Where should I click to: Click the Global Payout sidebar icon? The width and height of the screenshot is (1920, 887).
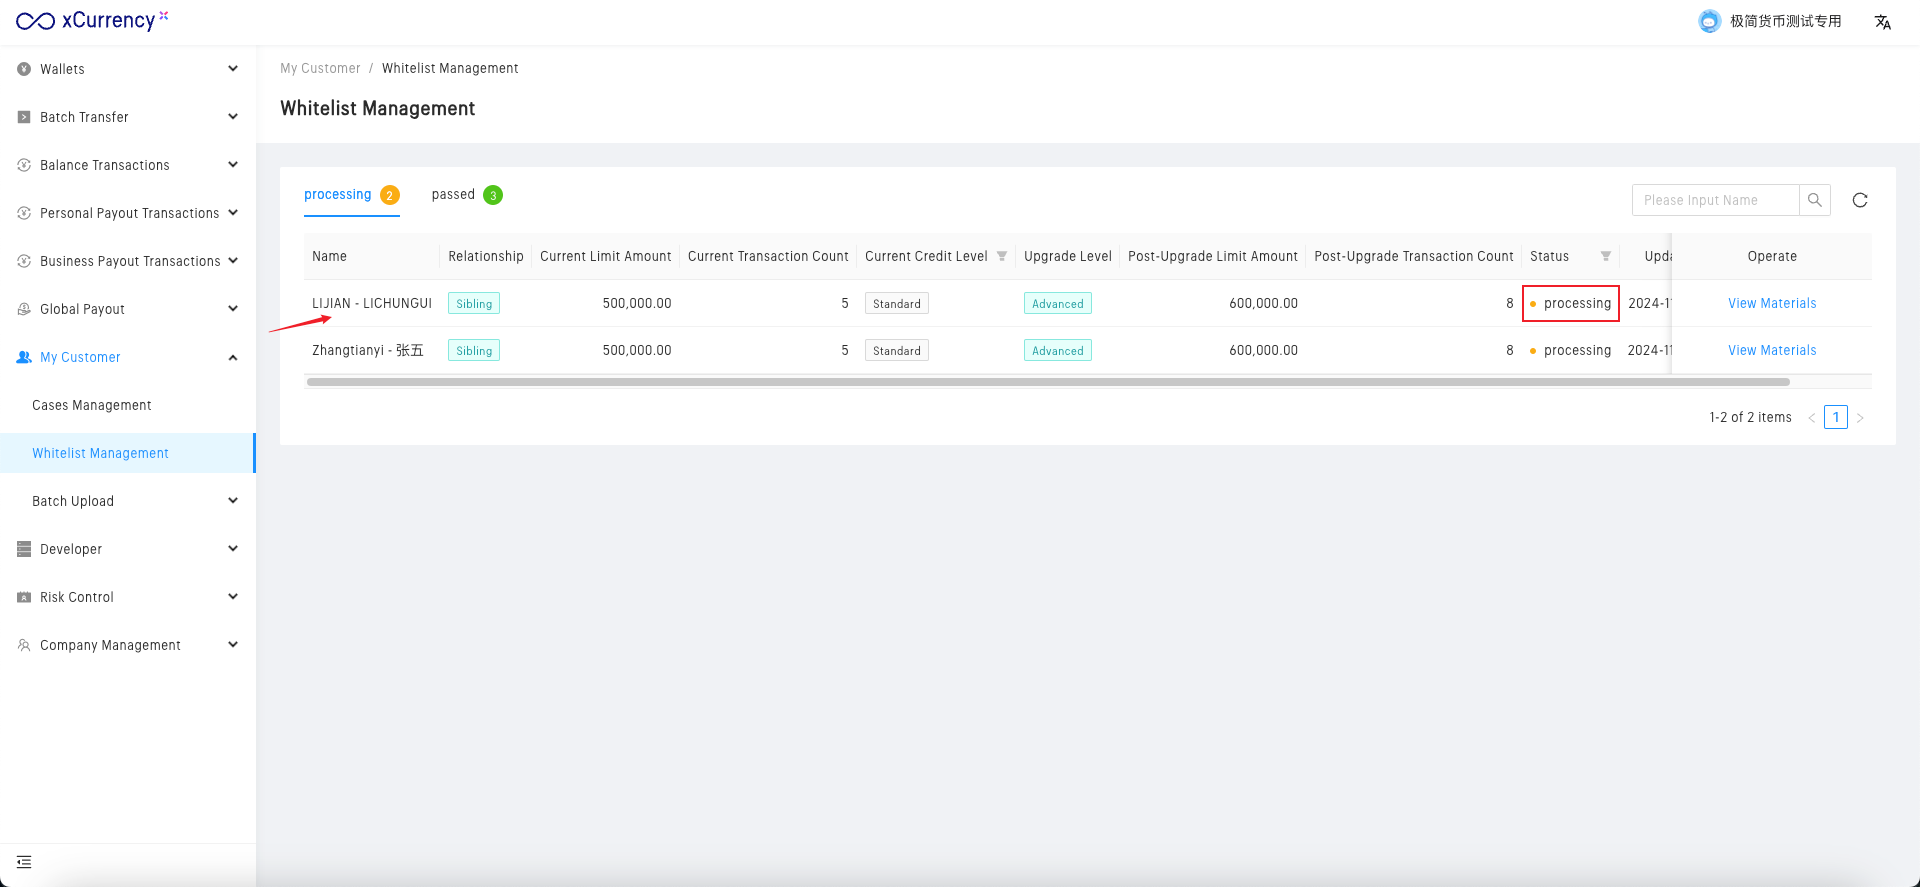point(24,309)
